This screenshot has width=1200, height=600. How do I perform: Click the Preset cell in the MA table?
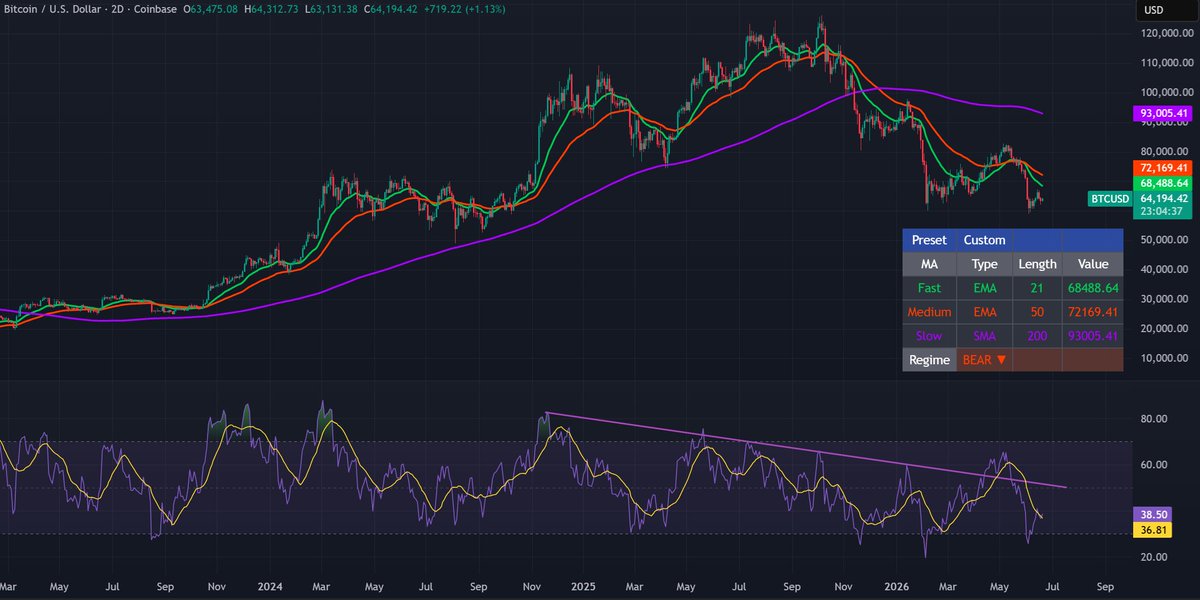pyautogui.click(x=929, y=240)
